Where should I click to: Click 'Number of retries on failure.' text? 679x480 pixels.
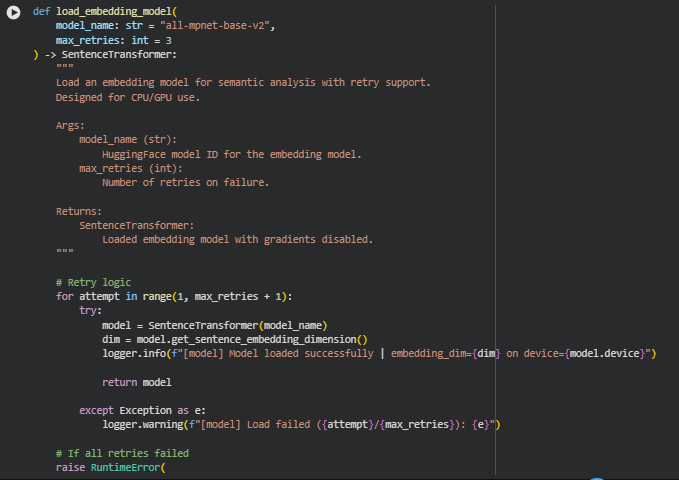tap(185, 183)
